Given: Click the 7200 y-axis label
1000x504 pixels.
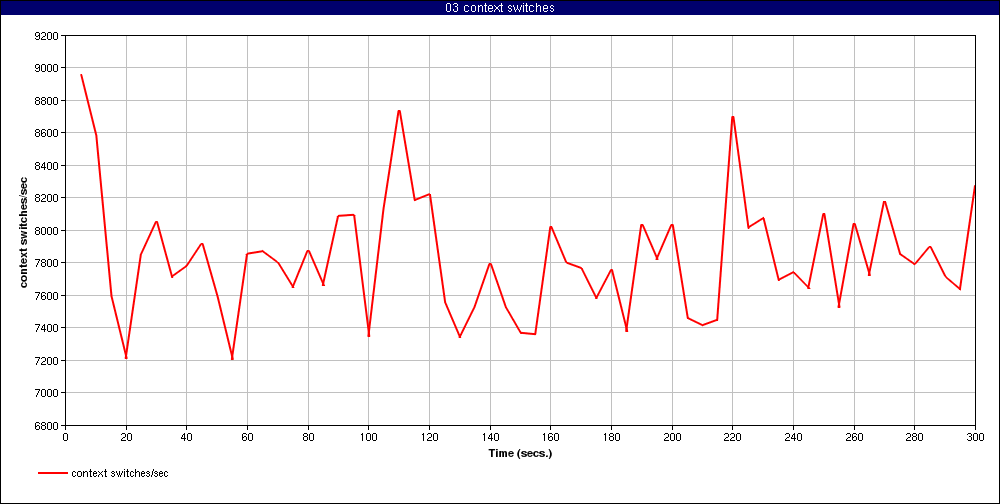Looking at the screenshot, I should 48,361.
